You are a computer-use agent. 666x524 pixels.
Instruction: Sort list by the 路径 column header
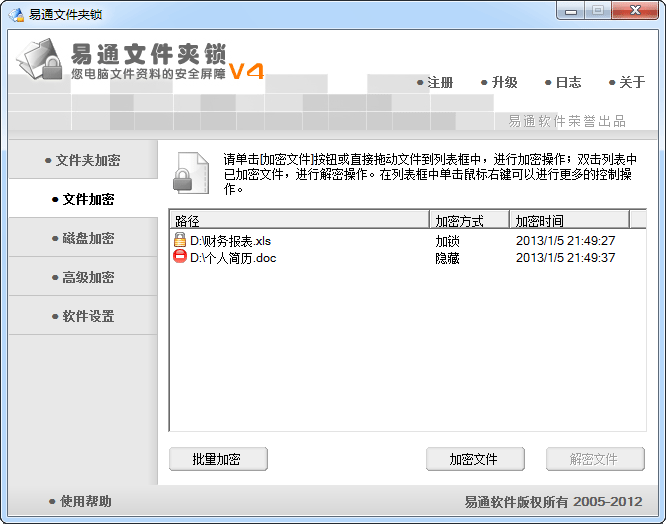coord(299,220)
